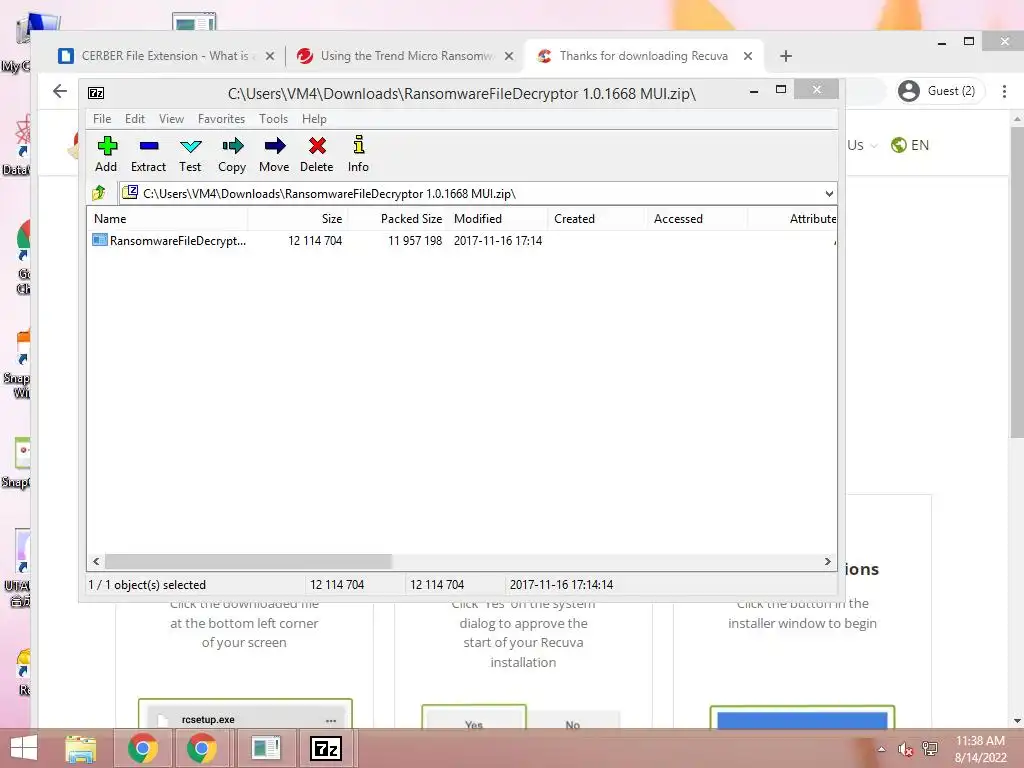
Task: Close the Recuva download tab
Action: pos(748,56)
